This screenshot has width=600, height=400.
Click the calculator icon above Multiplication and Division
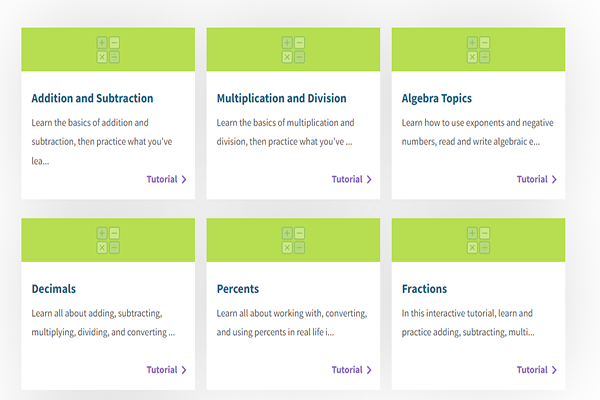(293, 50)
